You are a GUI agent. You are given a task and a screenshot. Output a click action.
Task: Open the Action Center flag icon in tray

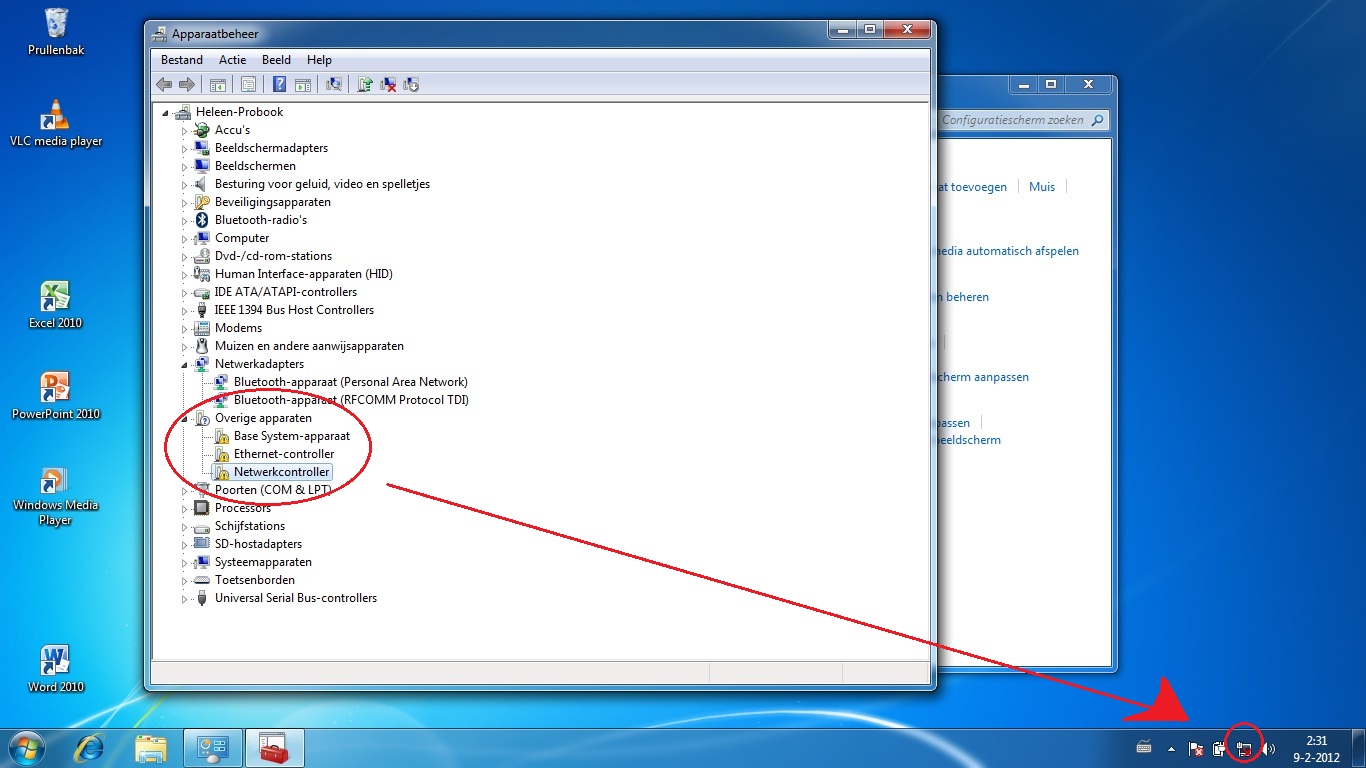[1195, 749]
